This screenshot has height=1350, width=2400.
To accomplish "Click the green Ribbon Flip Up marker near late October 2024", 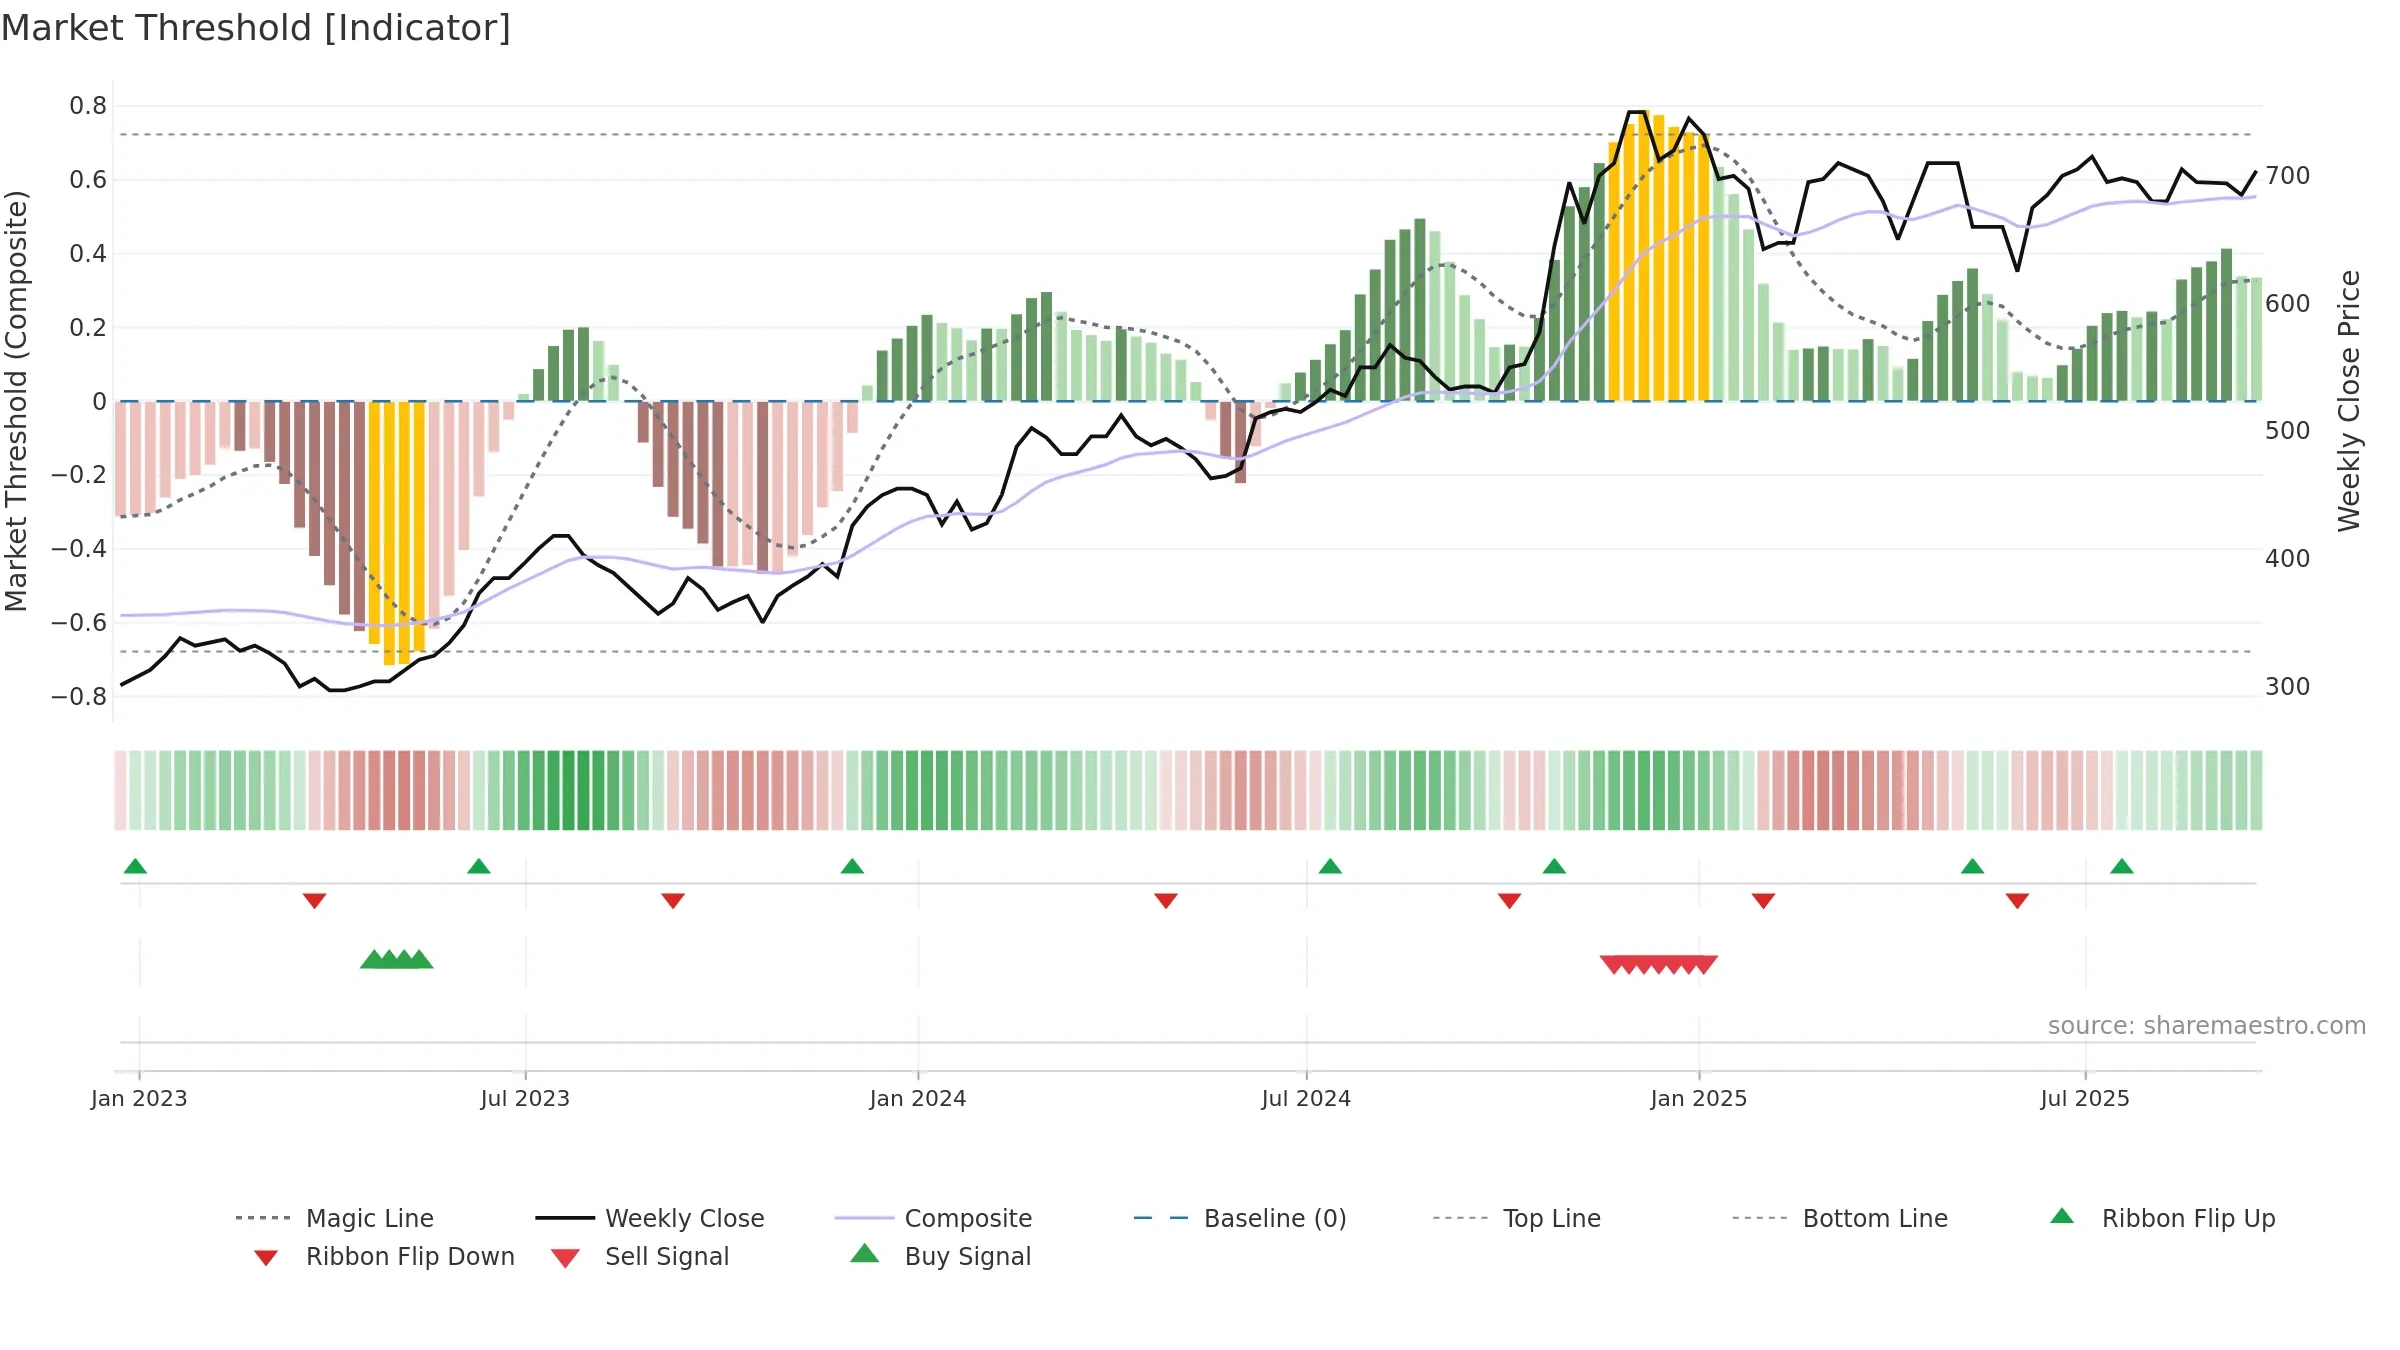I will pyautogui.click(x=1554, y=866).
